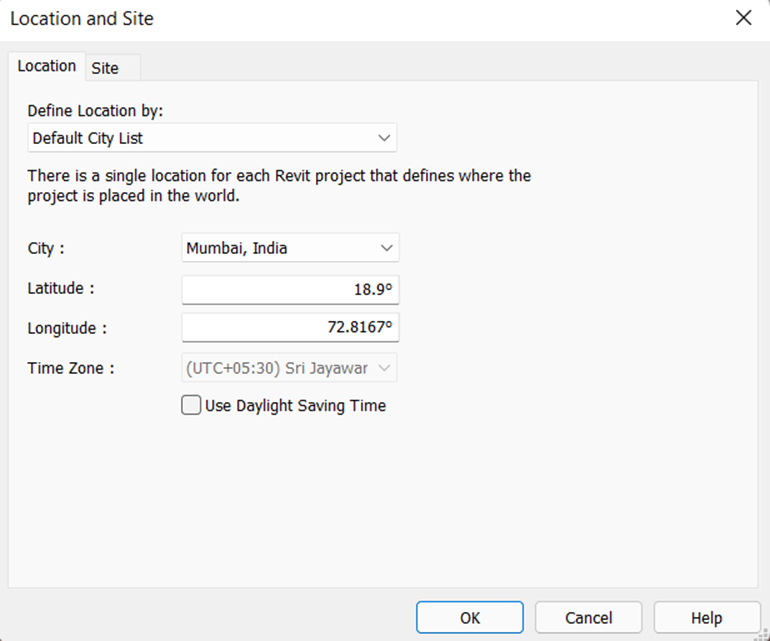The image size is (770, 641).
Task: Open the Help button
Action: tap(707, 617)
